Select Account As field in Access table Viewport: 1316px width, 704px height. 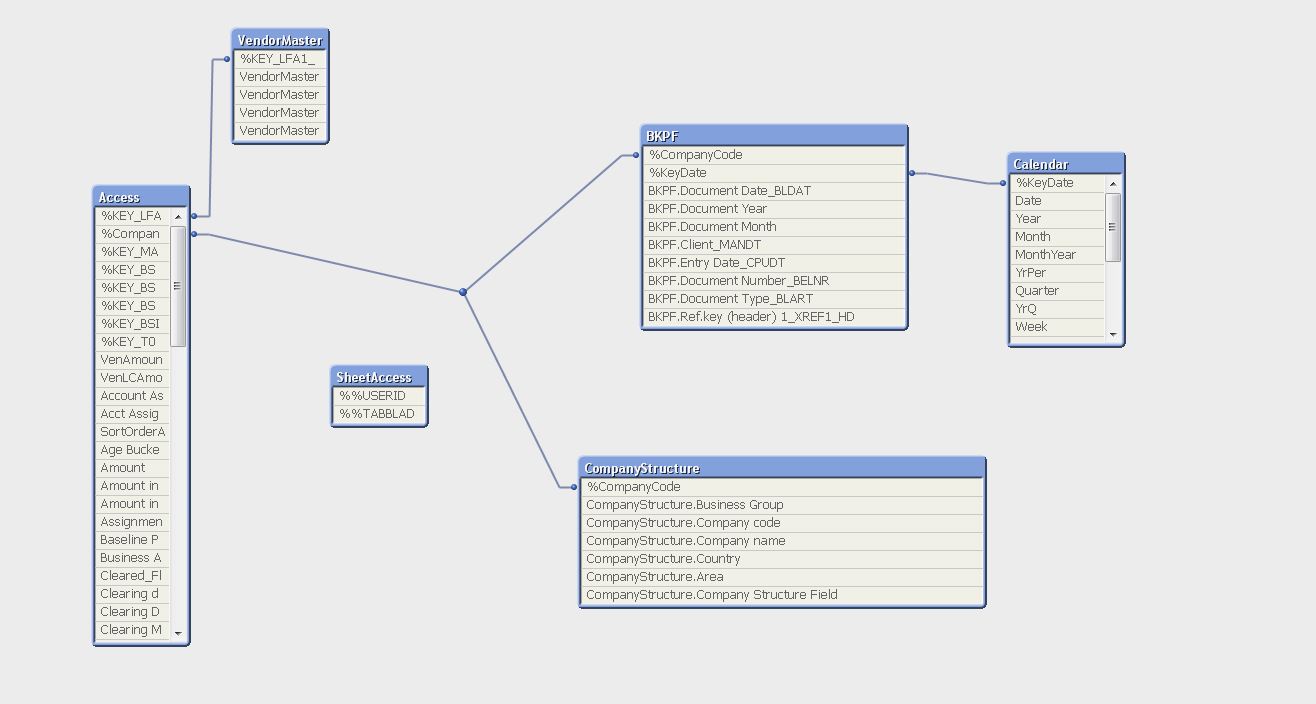pos(134,396)
